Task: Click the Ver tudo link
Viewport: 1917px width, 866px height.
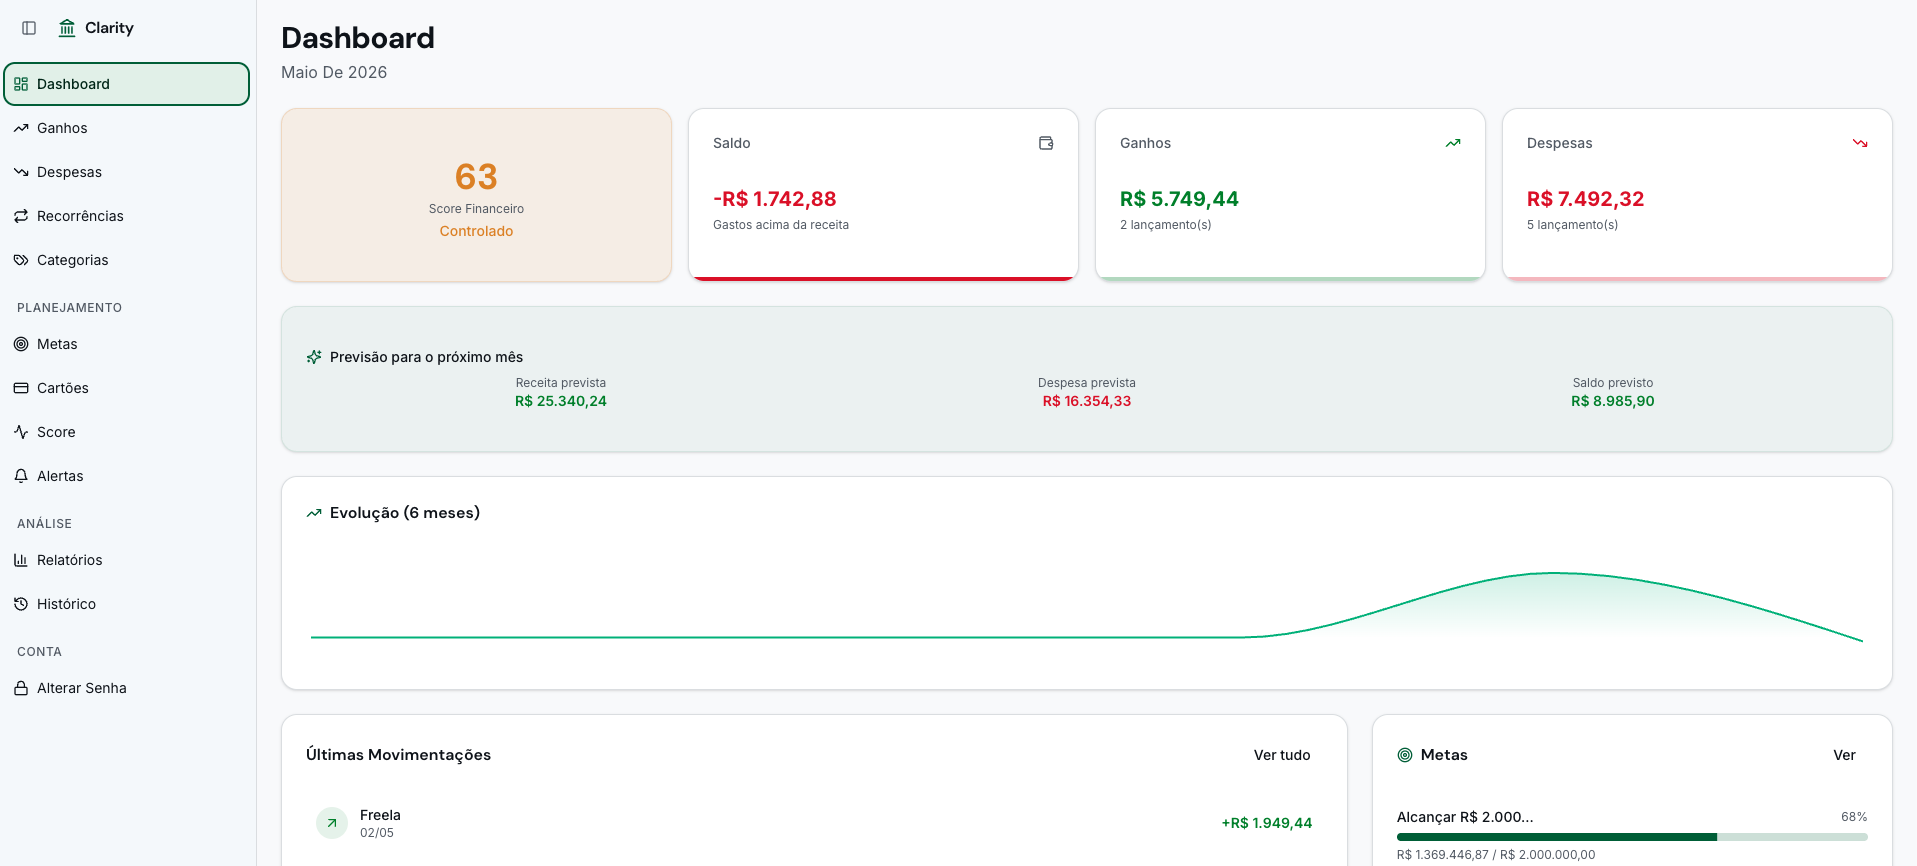Action: click(1282, 755)
